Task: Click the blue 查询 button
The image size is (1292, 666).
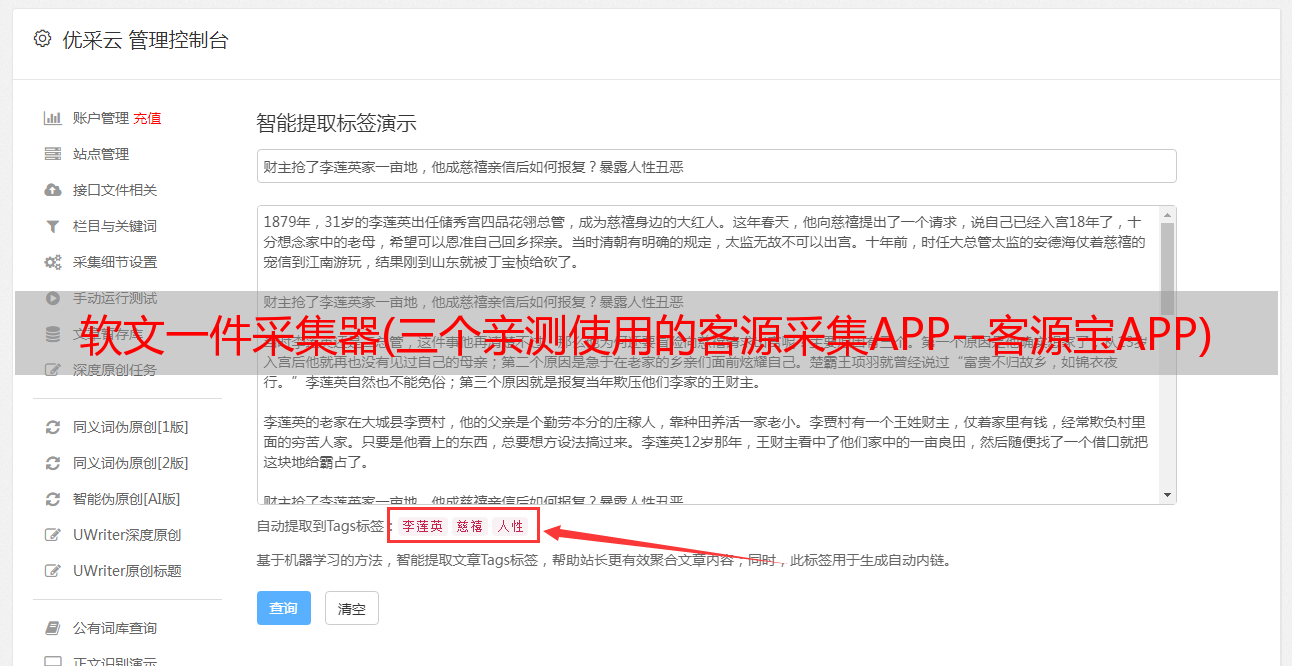Action: click(284, 608)
